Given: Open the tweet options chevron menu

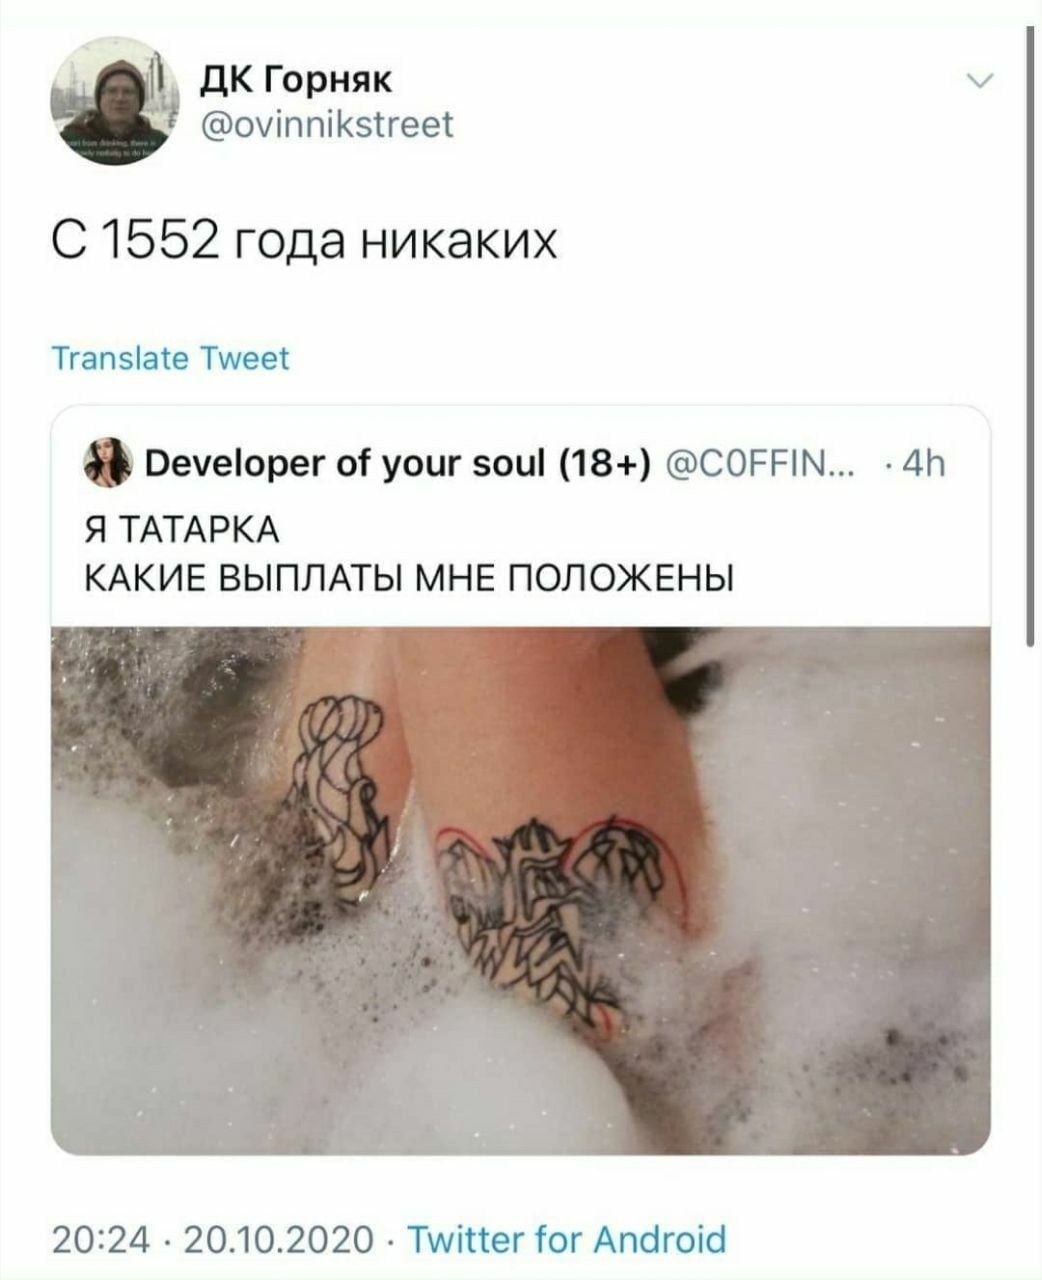Looking at the screenshot, I should pyautogui.click(x=981, y=82).
